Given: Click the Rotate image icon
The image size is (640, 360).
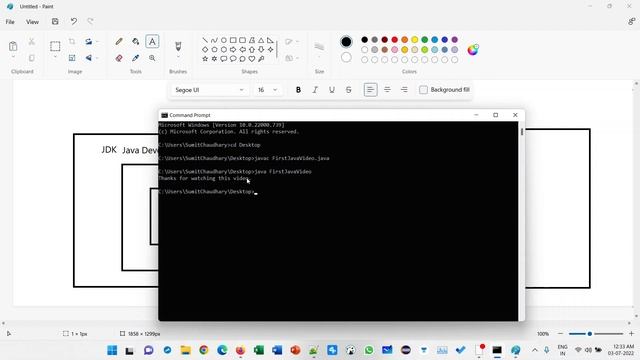Looking at the screenshot, I should (89, 41).
